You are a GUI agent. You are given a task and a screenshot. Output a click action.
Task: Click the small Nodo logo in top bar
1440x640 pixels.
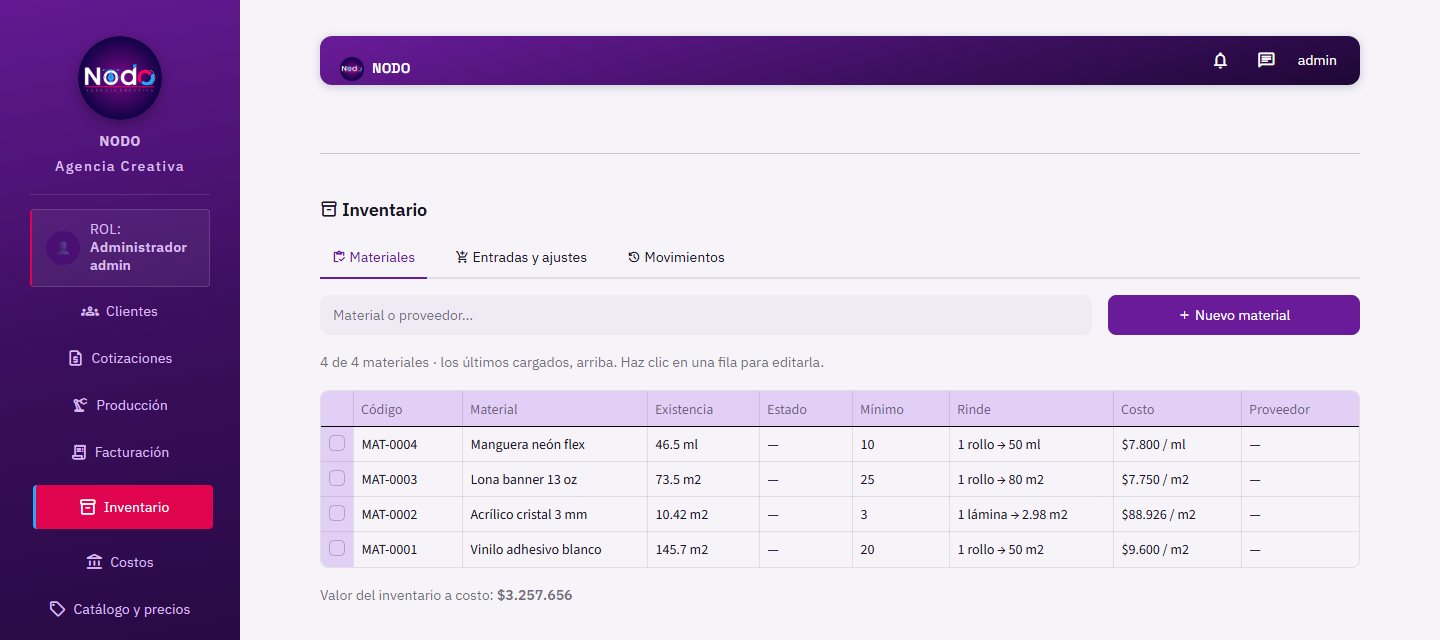pyautogui.click(x=352, y=68)
